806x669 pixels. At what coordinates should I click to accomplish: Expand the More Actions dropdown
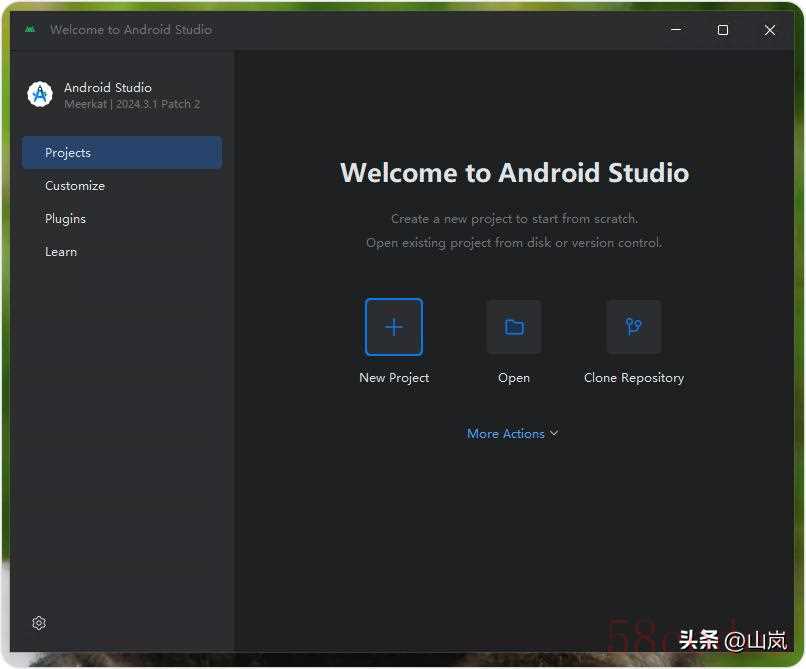click(x=506, y=434)
